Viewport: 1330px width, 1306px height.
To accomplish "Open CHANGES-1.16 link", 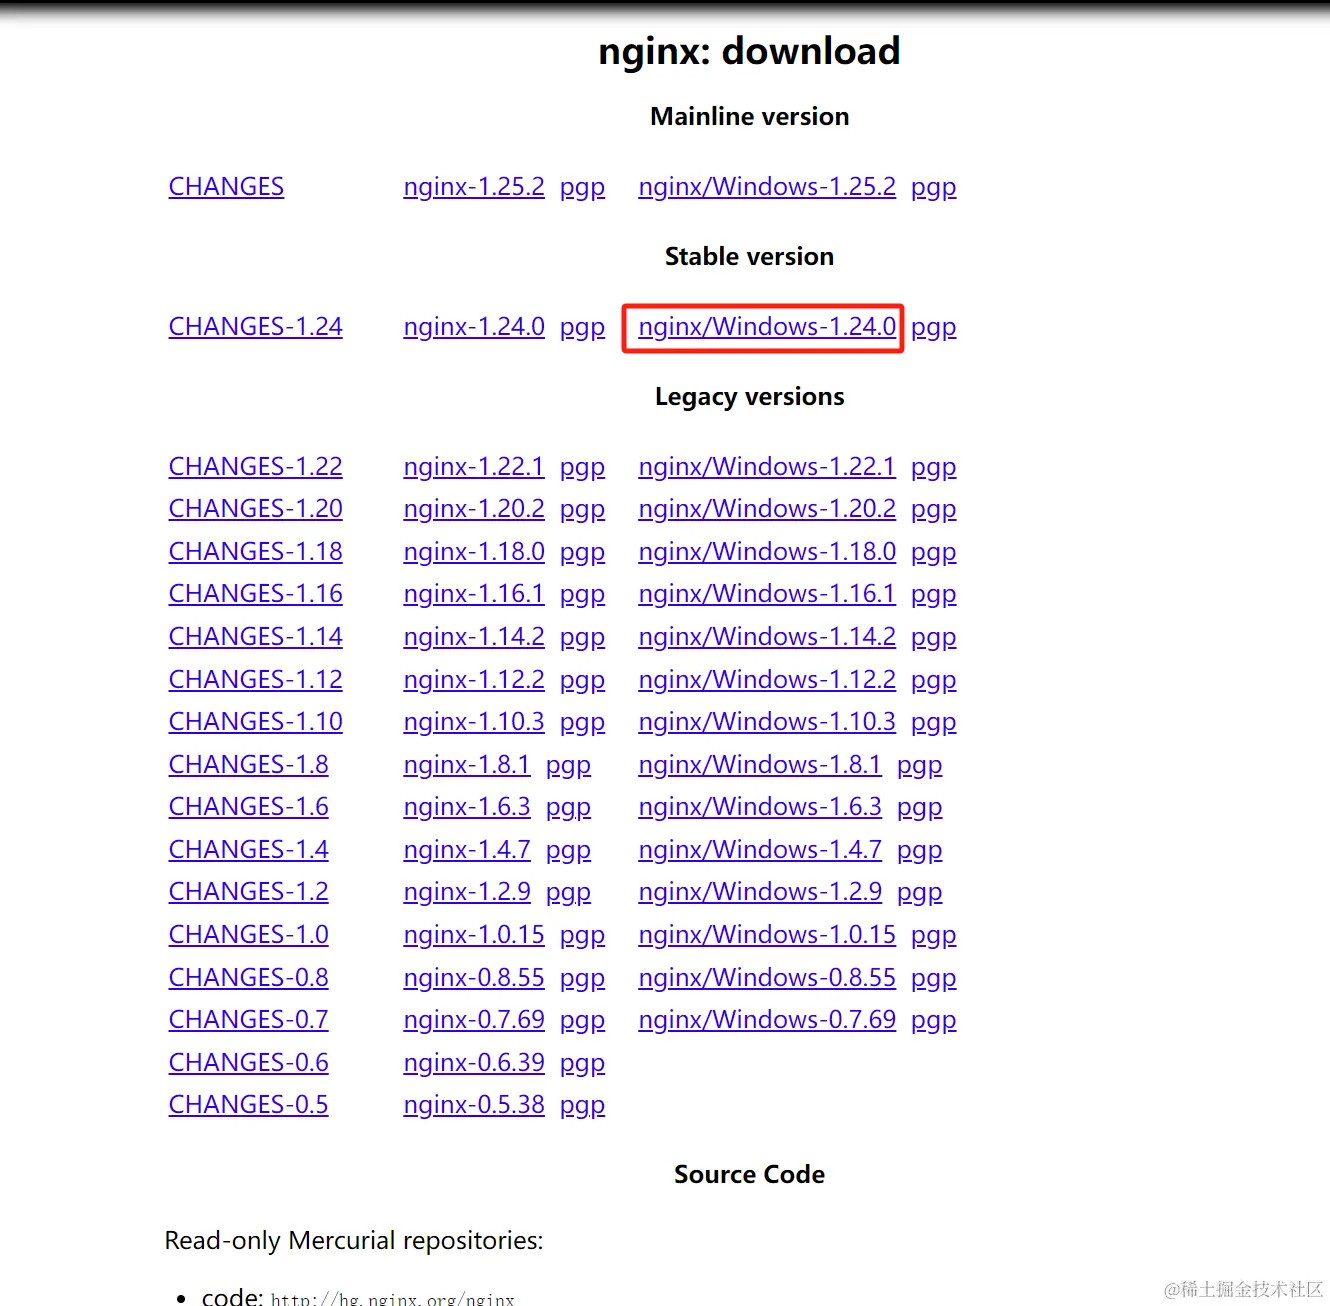I will coord(255,594).
